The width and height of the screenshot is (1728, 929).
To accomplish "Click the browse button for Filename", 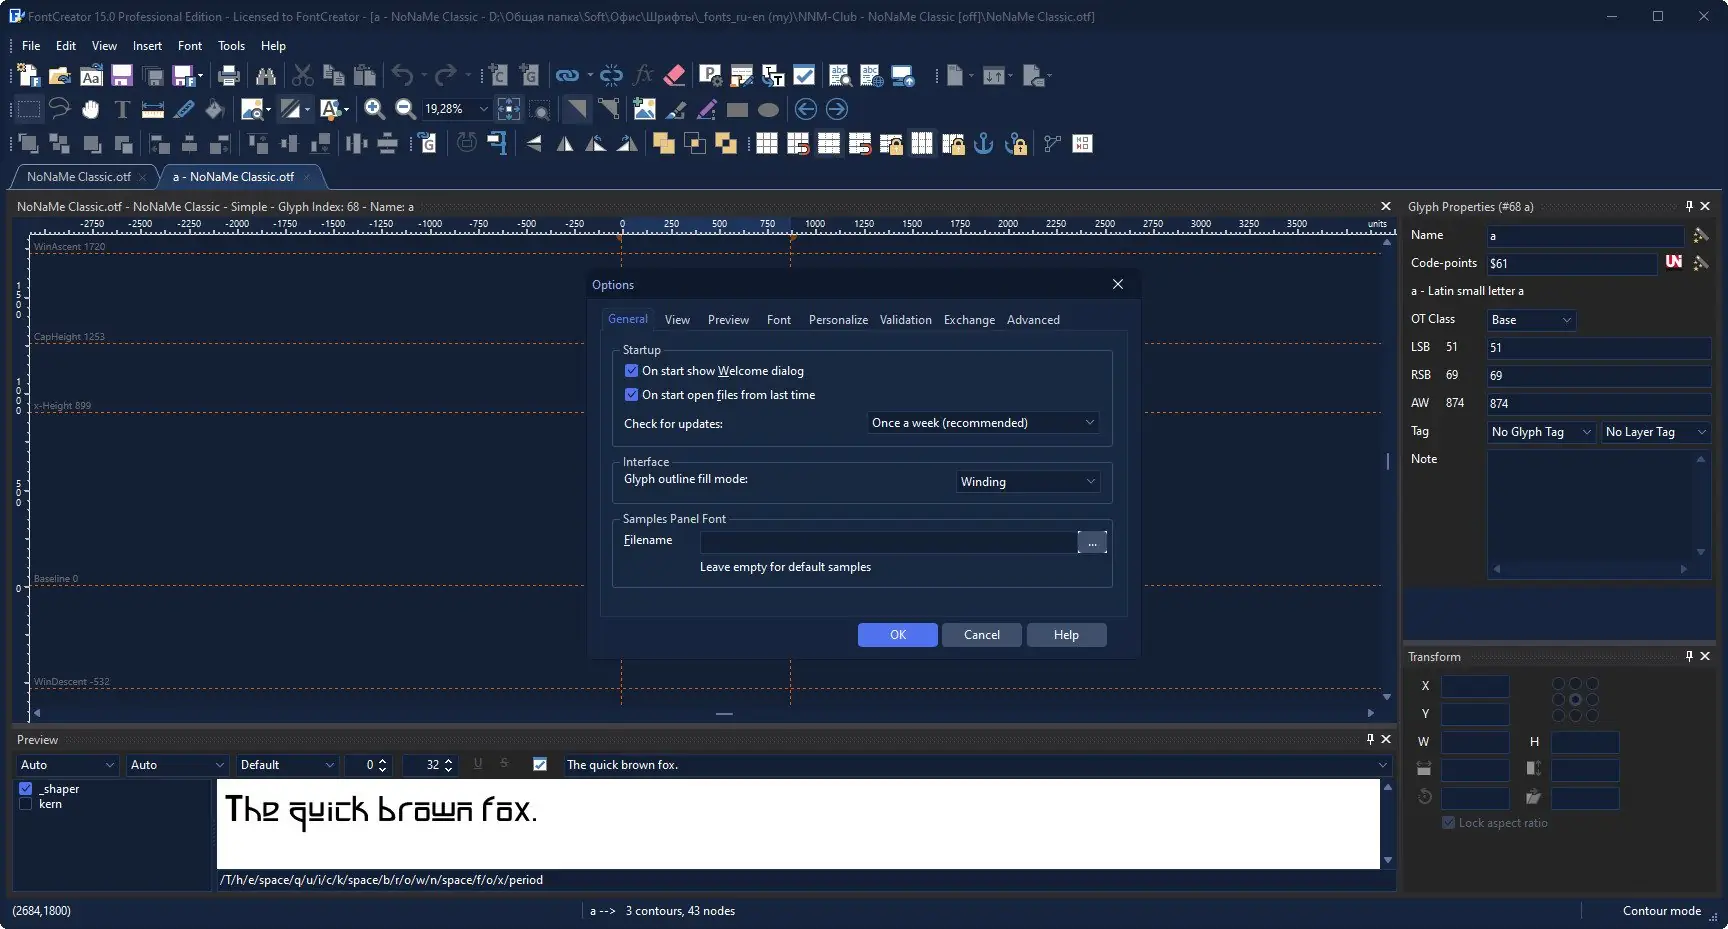I will tap(1092, 542).
